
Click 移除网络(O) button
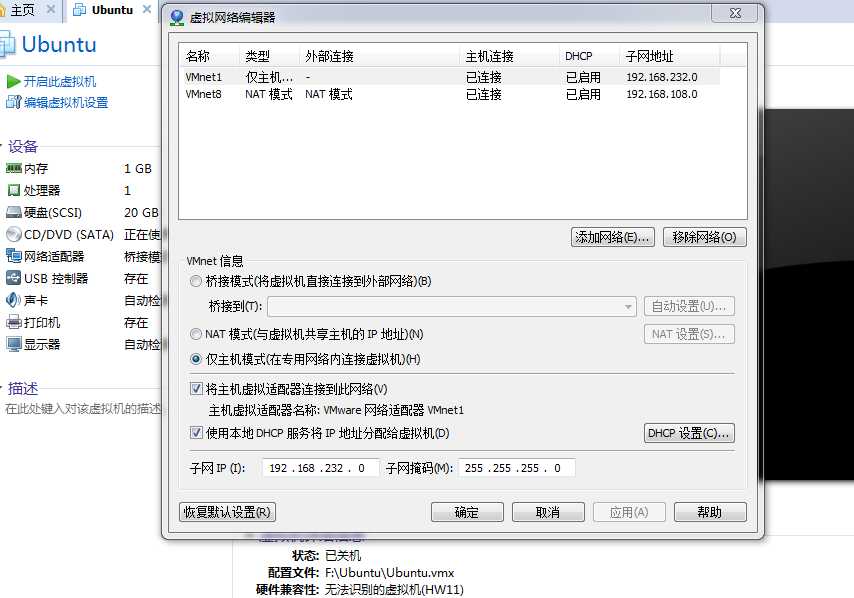coord(704,237)
